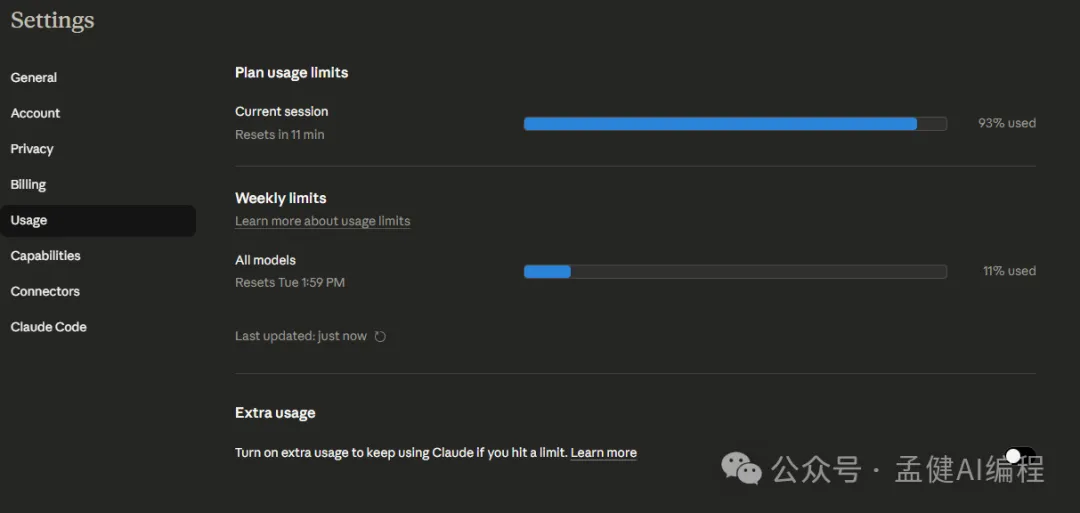Open Capabilities settings
Viewport: 1080px width, 513px height.
46,256
